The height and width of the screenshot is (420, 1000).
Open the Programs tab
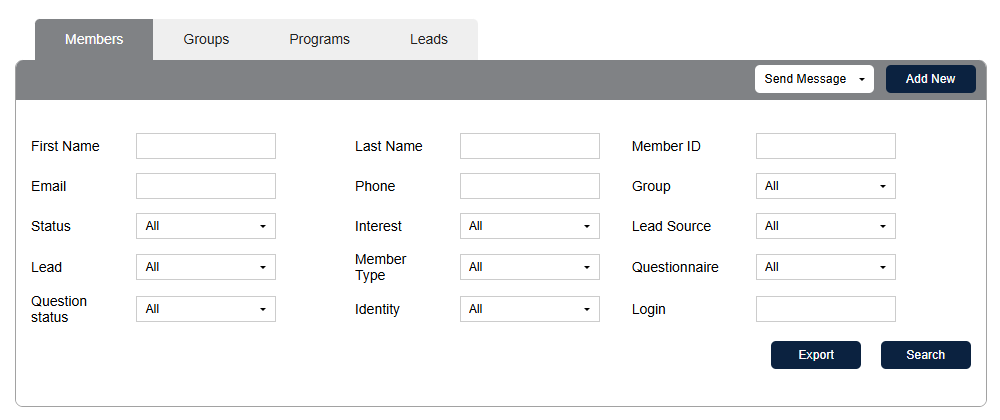[x=319, y=40]
